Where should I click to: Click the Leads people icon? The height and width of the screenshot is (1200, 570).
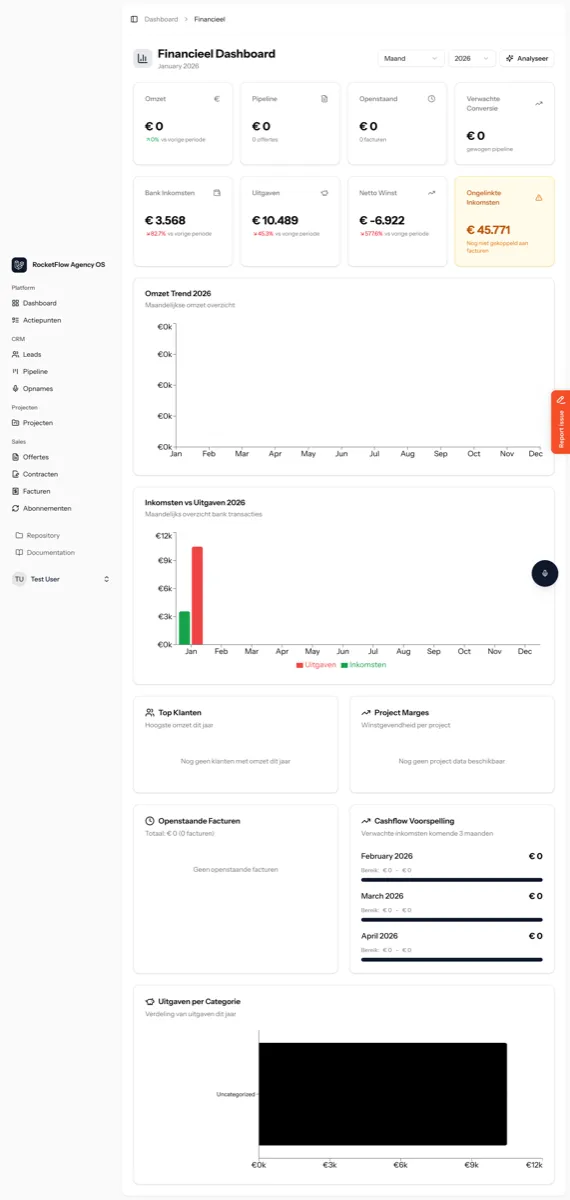(15, 354)
